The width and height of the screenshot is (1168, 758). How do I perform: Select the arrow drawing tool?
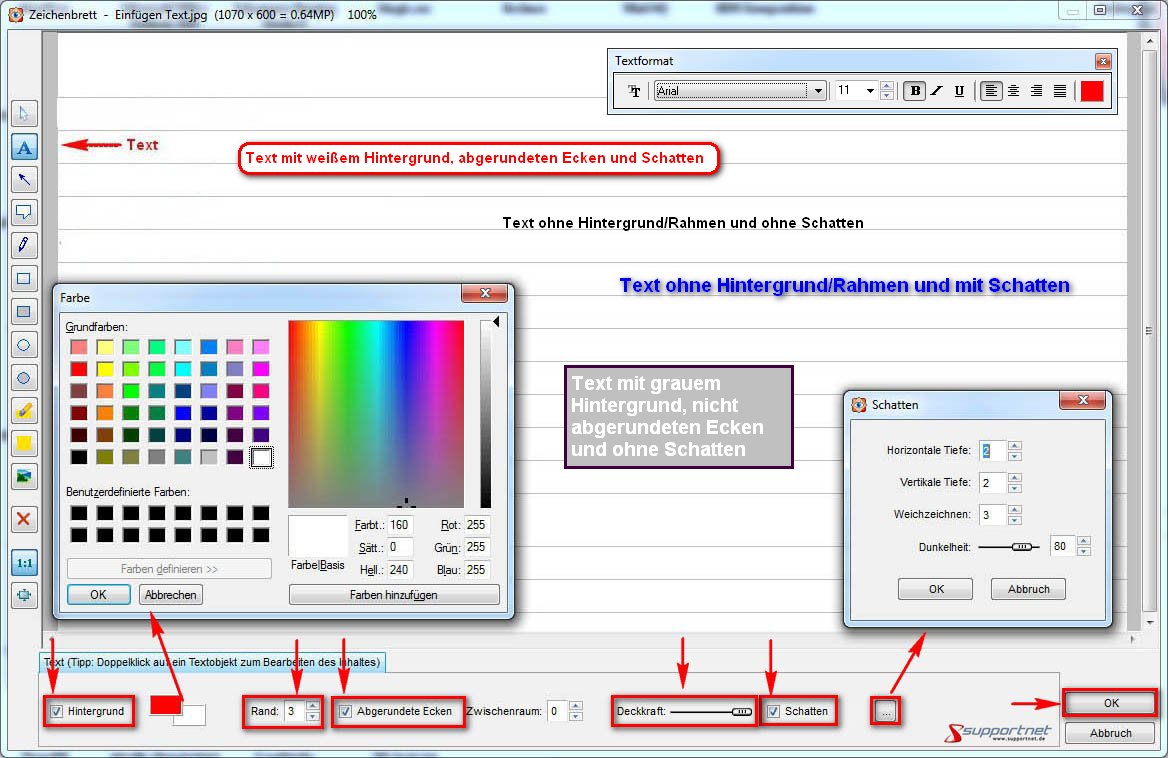point(24,180)
